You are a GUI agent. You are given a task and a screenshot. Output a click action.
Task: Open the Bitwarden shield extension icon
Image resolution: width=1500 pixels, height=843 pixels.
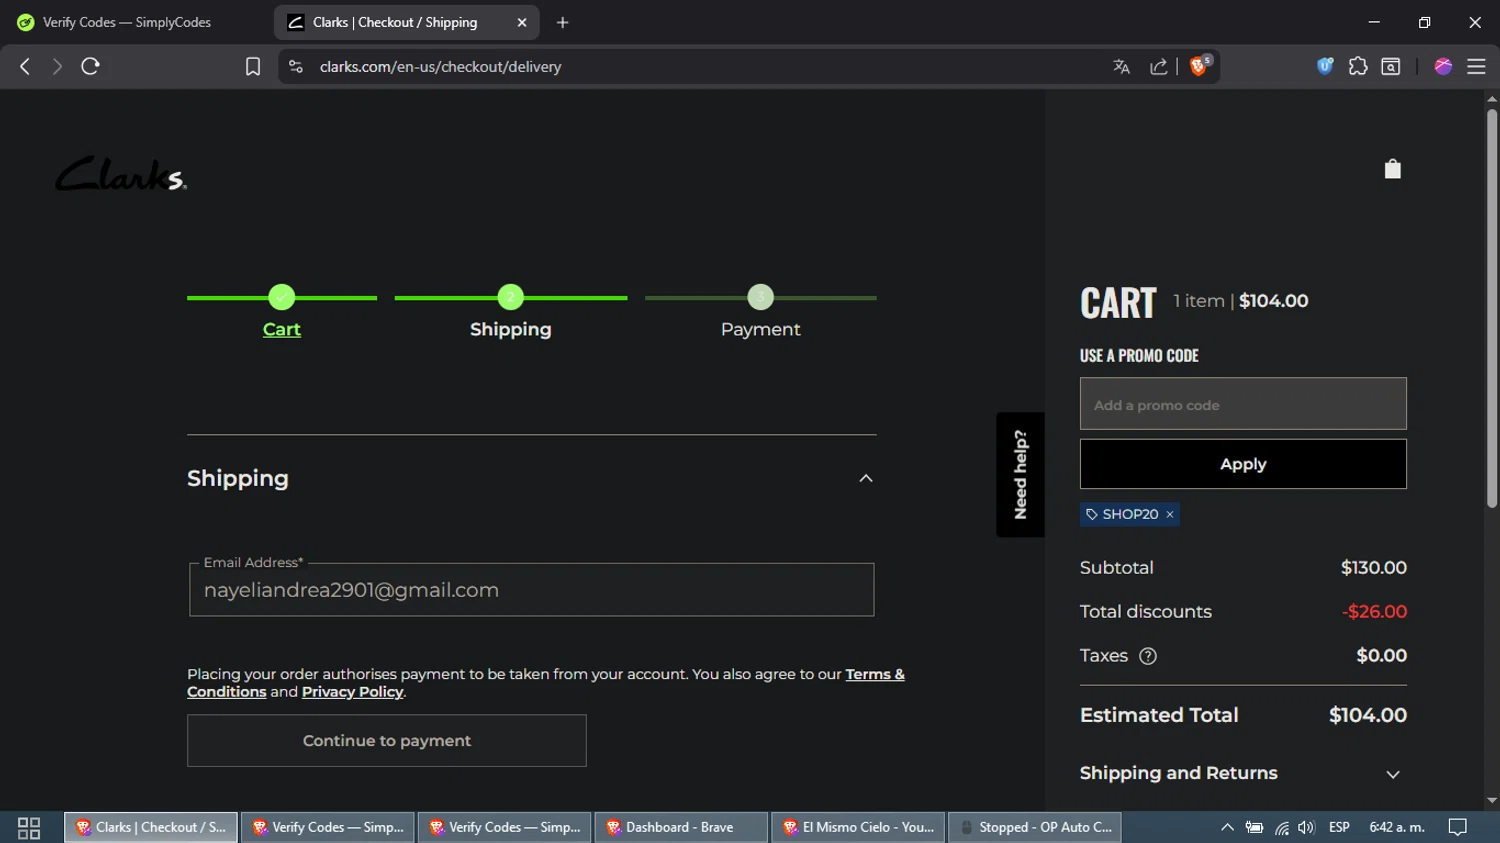pos(1325,66)
